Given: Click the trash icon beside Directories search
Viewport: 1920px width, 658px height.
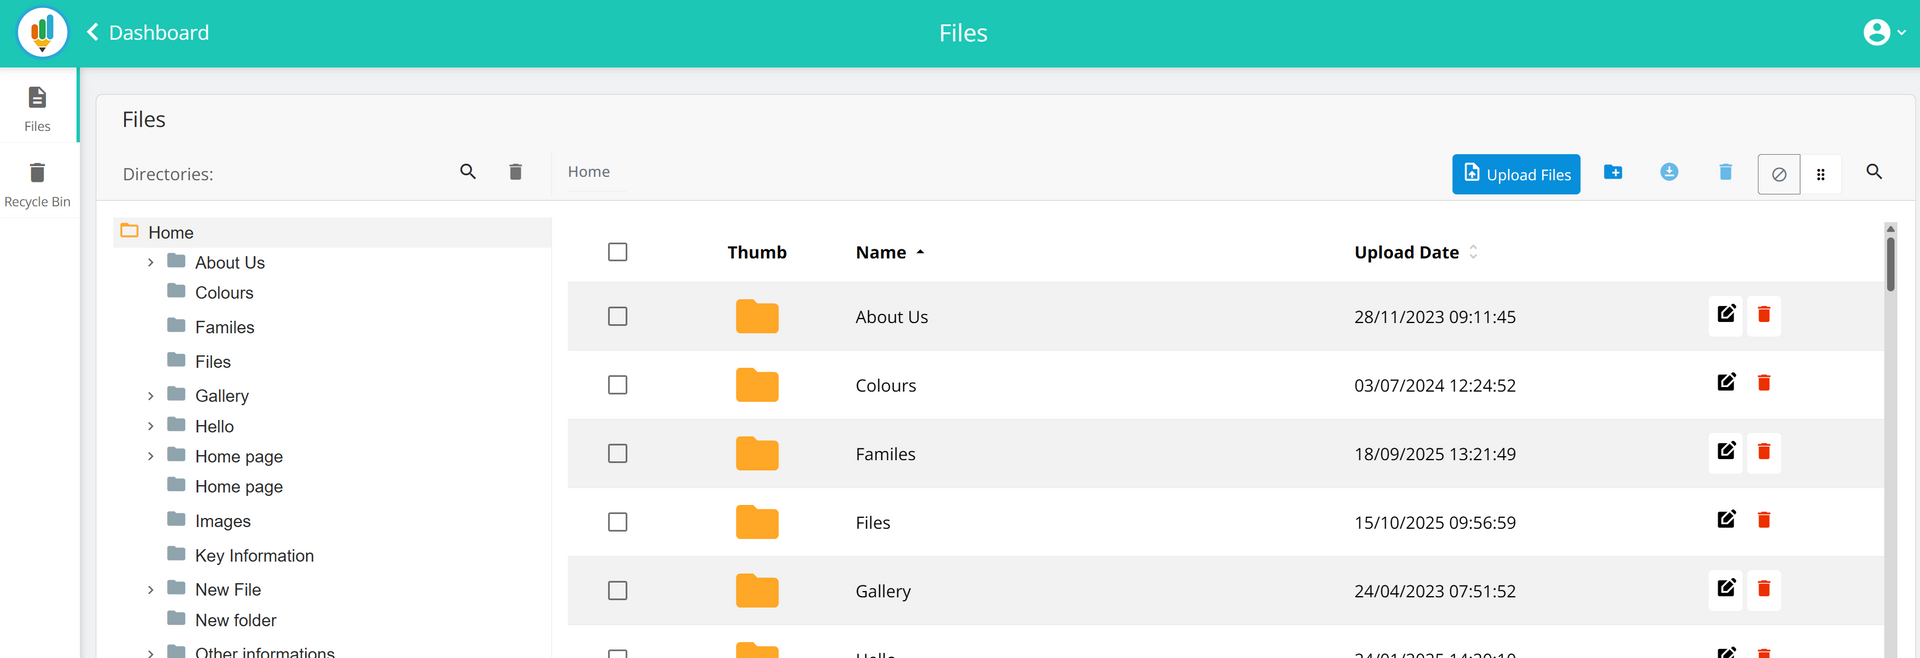Looking at the screenshot, I should pyautogui.click(x=515, y=172).
